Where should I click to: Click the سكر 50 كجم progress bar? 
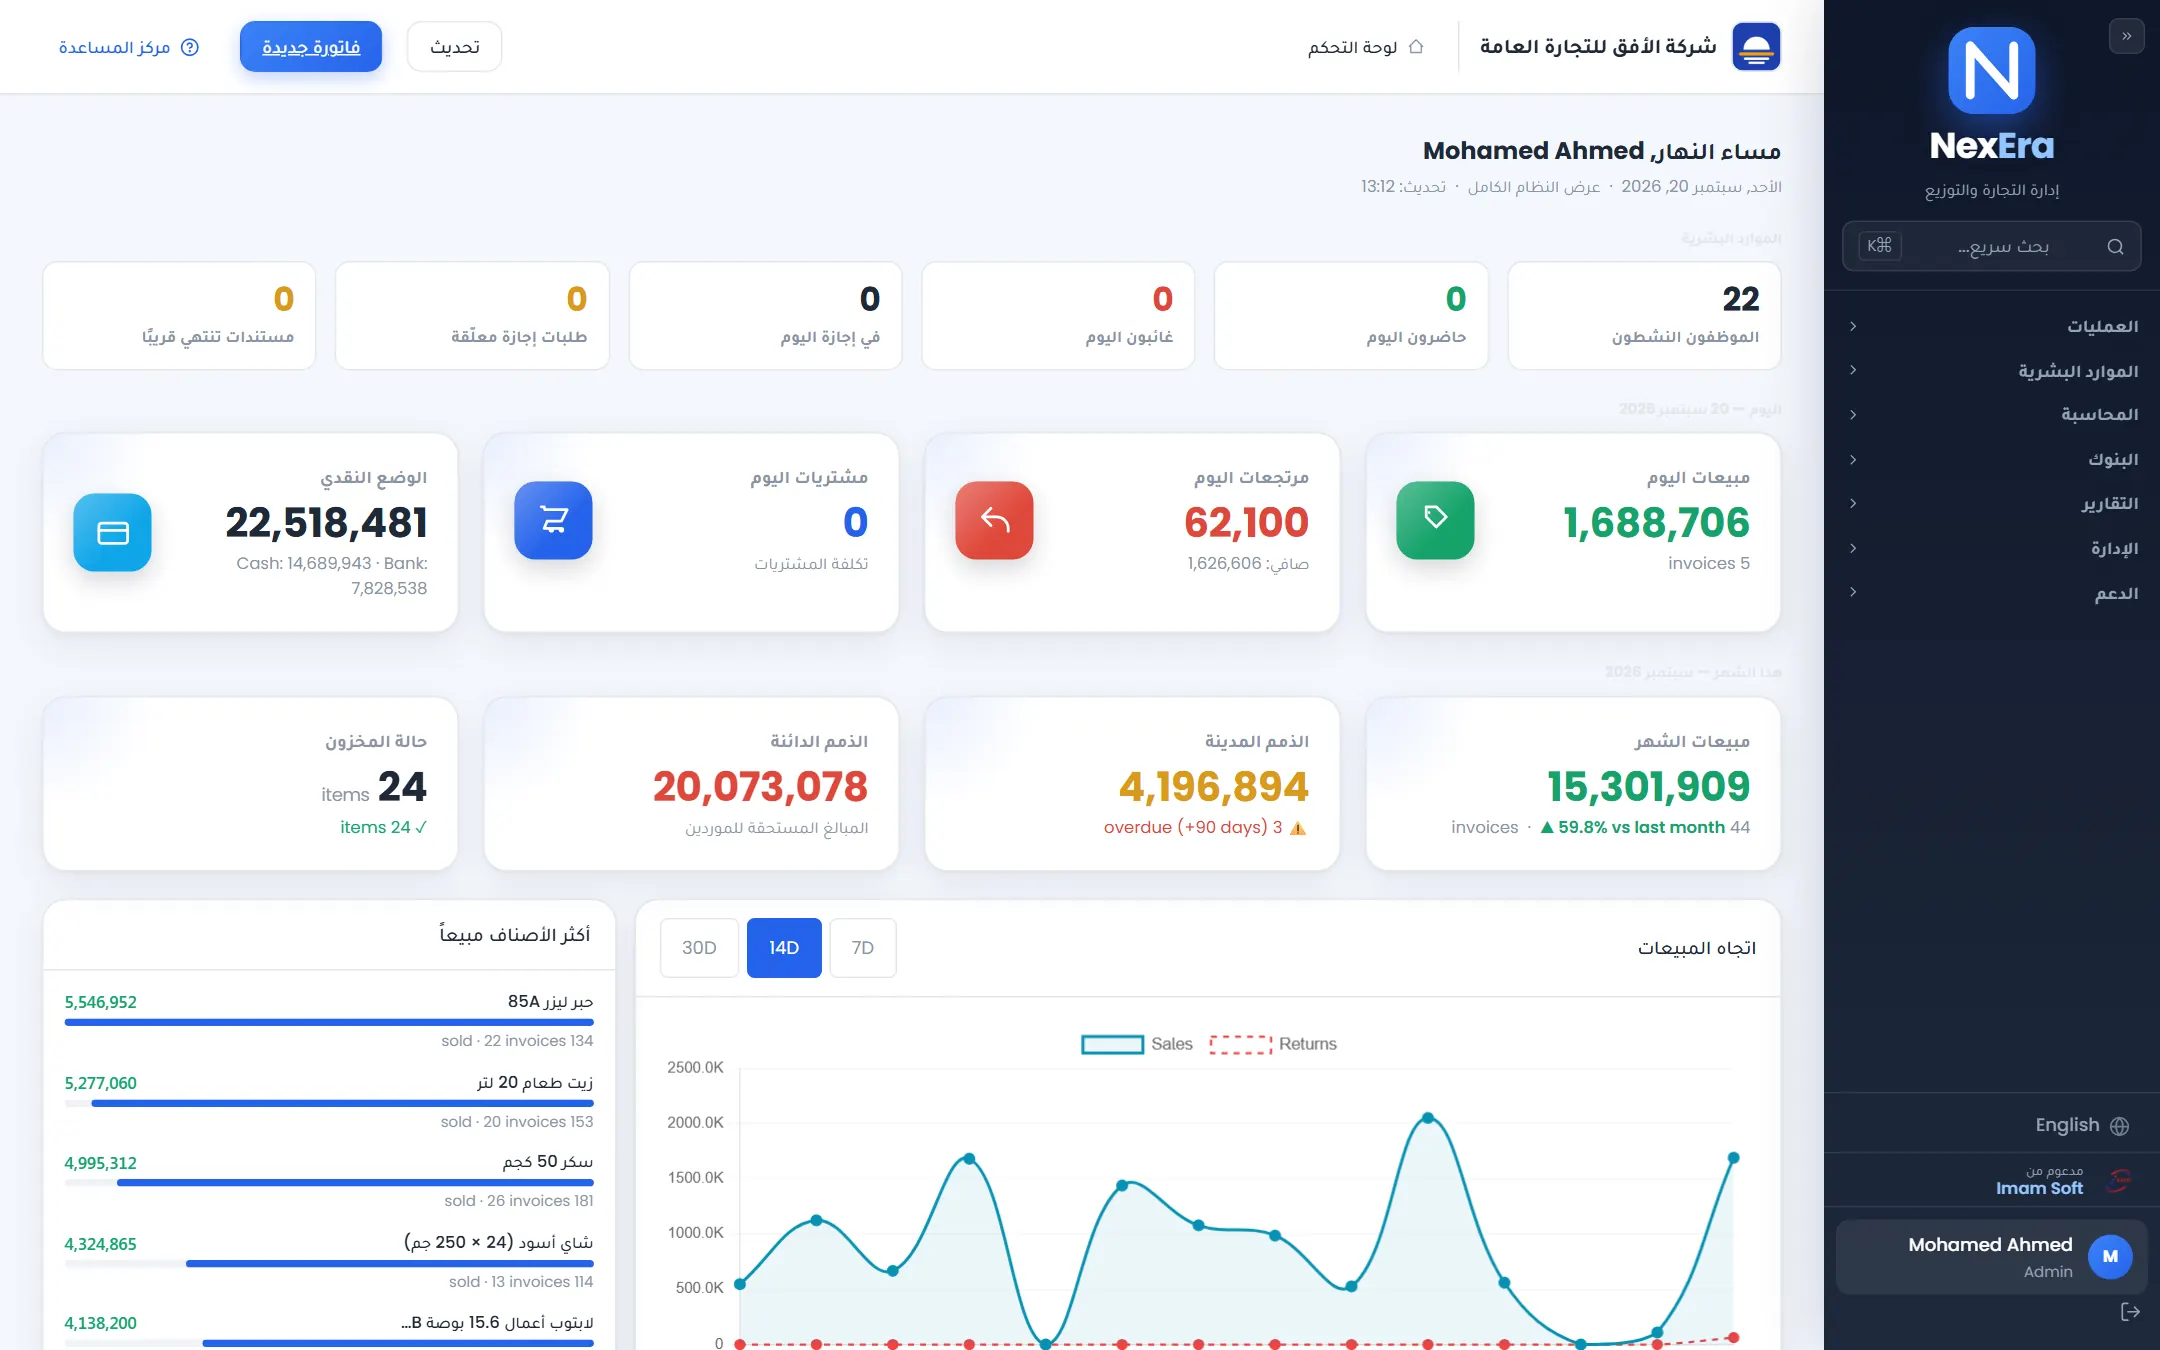pos(329,1183)
